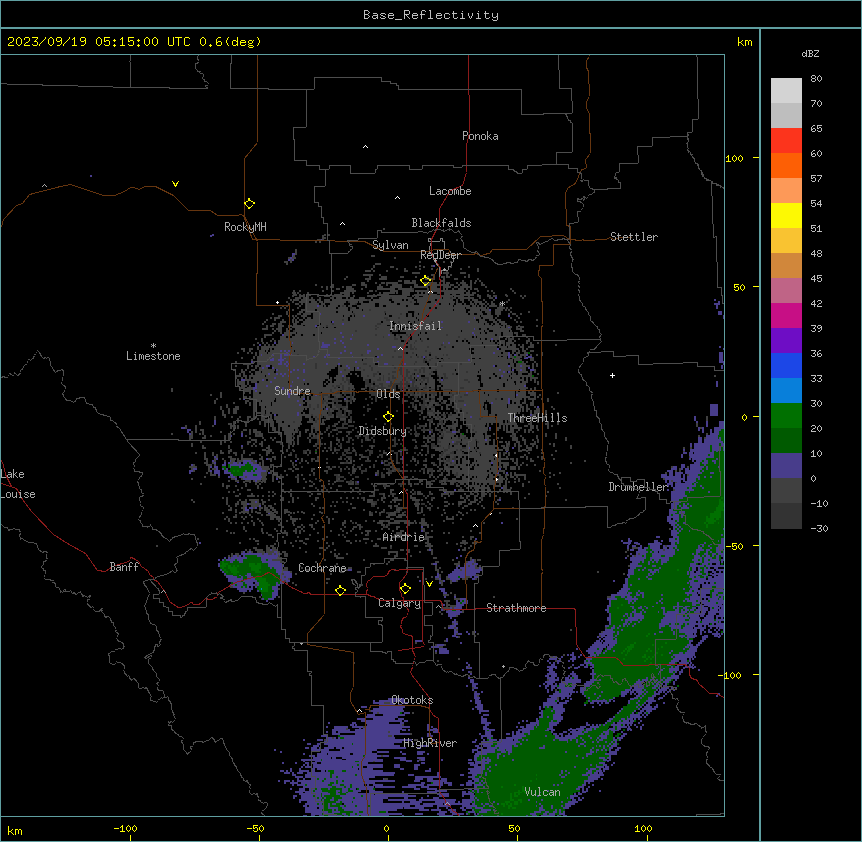
Task: Click the red 60-65 dBZ legend swatch
Action: [786, 141]
